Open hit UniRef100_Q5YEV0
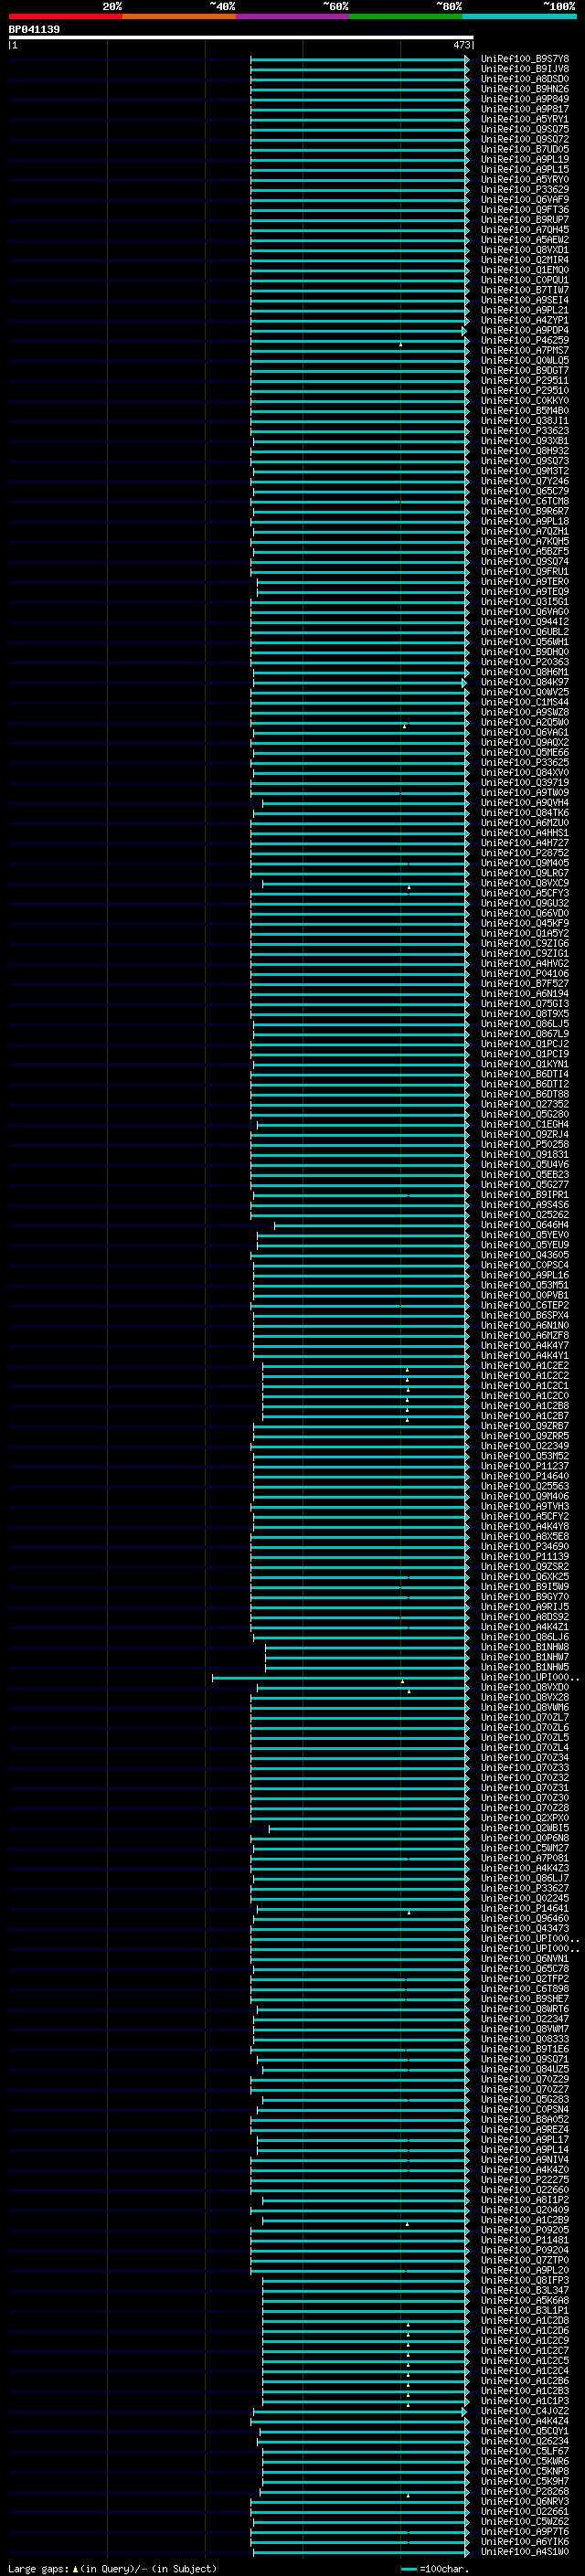Viewport: 585px width, 2576px height. click(x=524, y=1235)
